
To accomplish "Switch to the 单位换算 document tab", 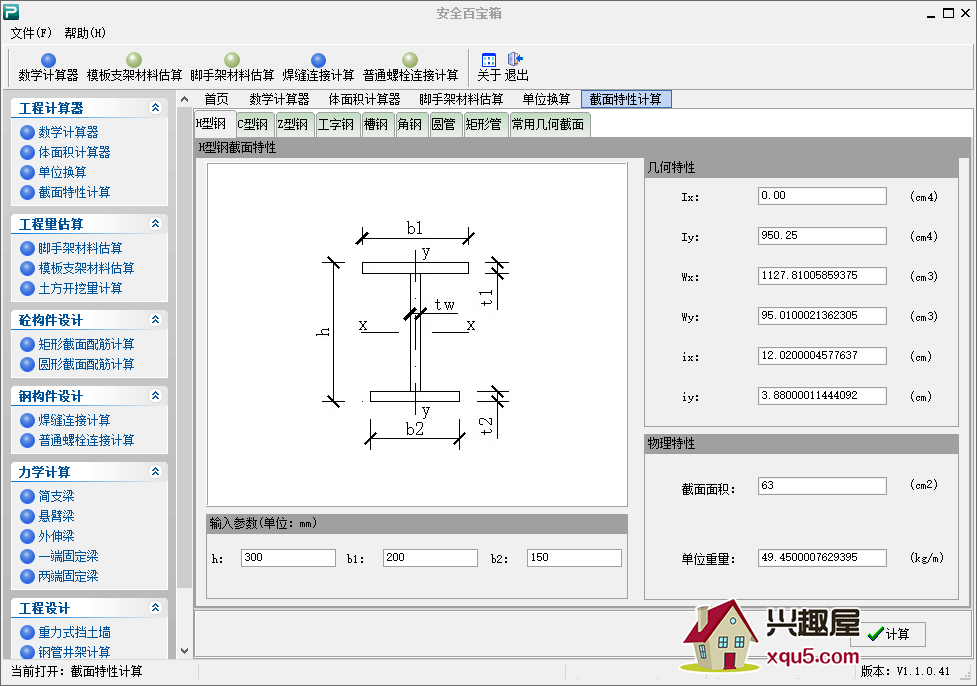I will click(x=546, y=99).
